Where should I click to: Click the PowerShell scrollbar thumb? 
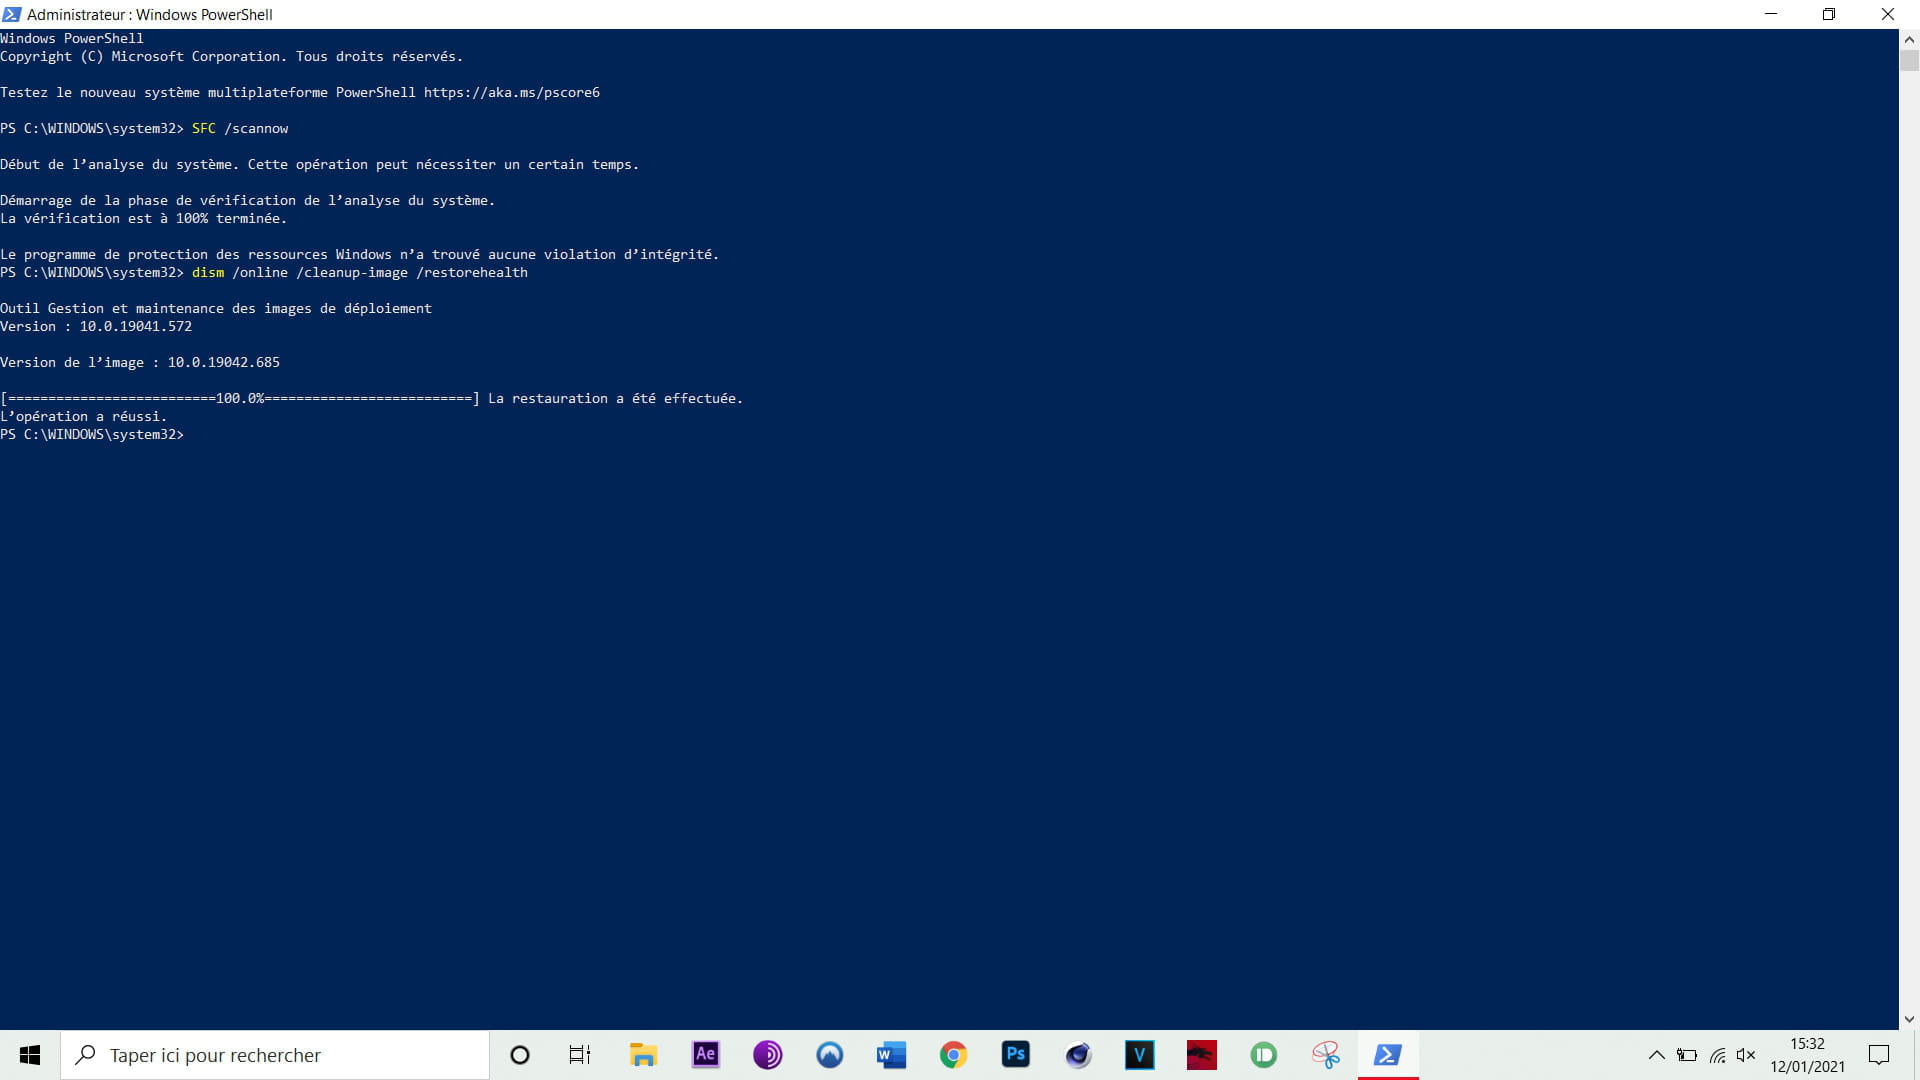tap(1909, 60)
